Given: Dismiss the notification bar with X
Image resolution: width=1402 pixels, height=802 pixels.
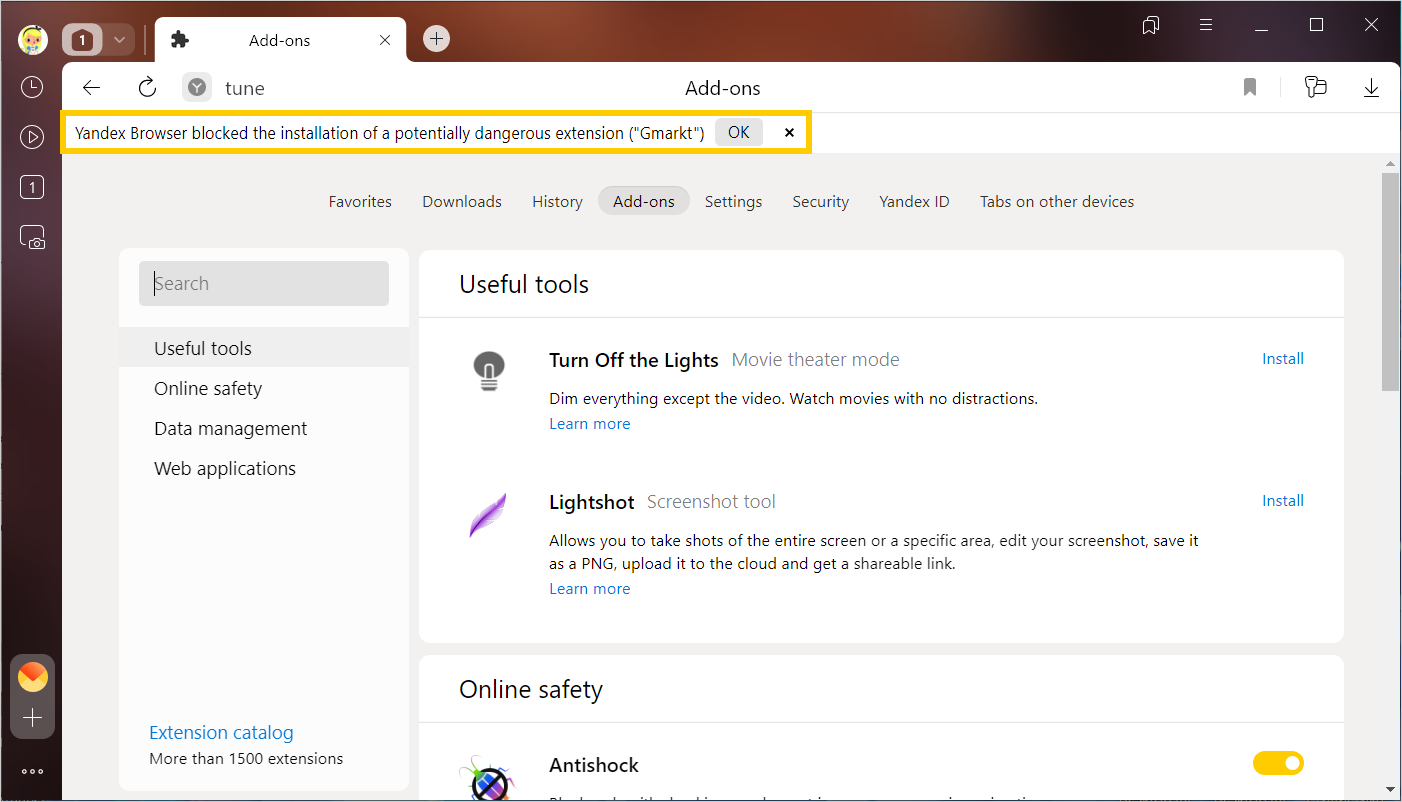Looking at the screenshot, I should (789, 132).
